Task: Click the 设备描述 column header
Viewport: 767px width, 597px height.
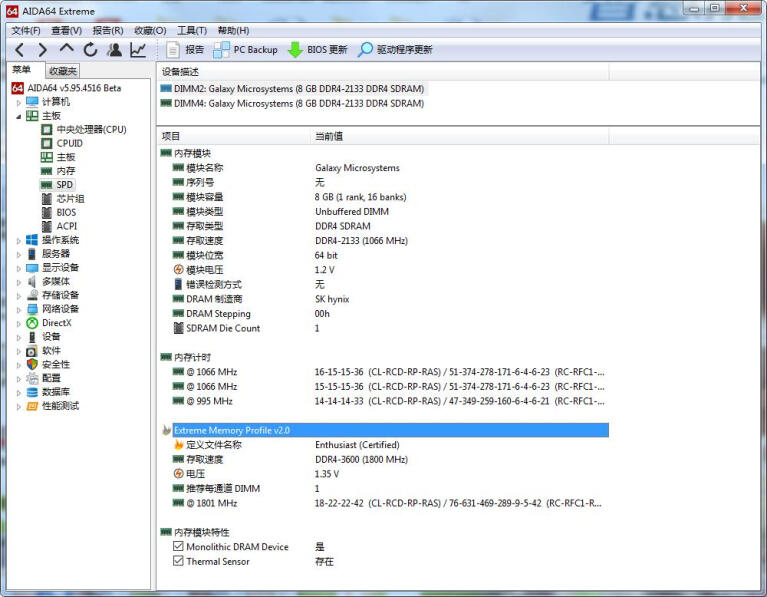Action: (x=383, y=72)
